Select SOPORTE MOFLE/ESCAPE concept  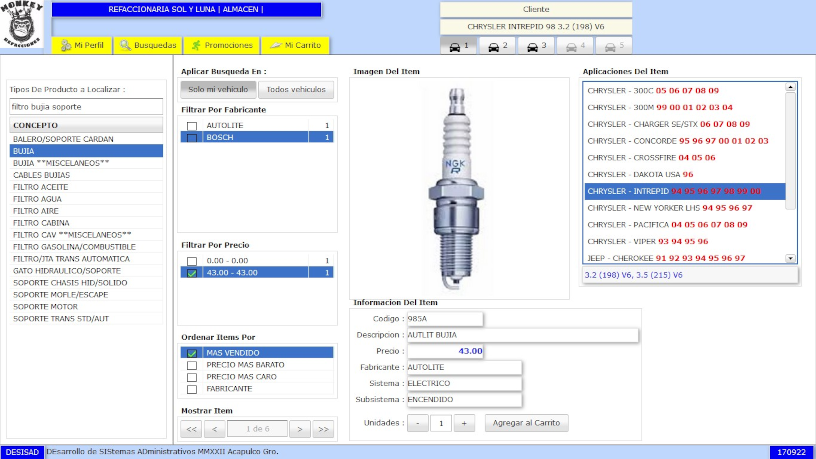86,295
